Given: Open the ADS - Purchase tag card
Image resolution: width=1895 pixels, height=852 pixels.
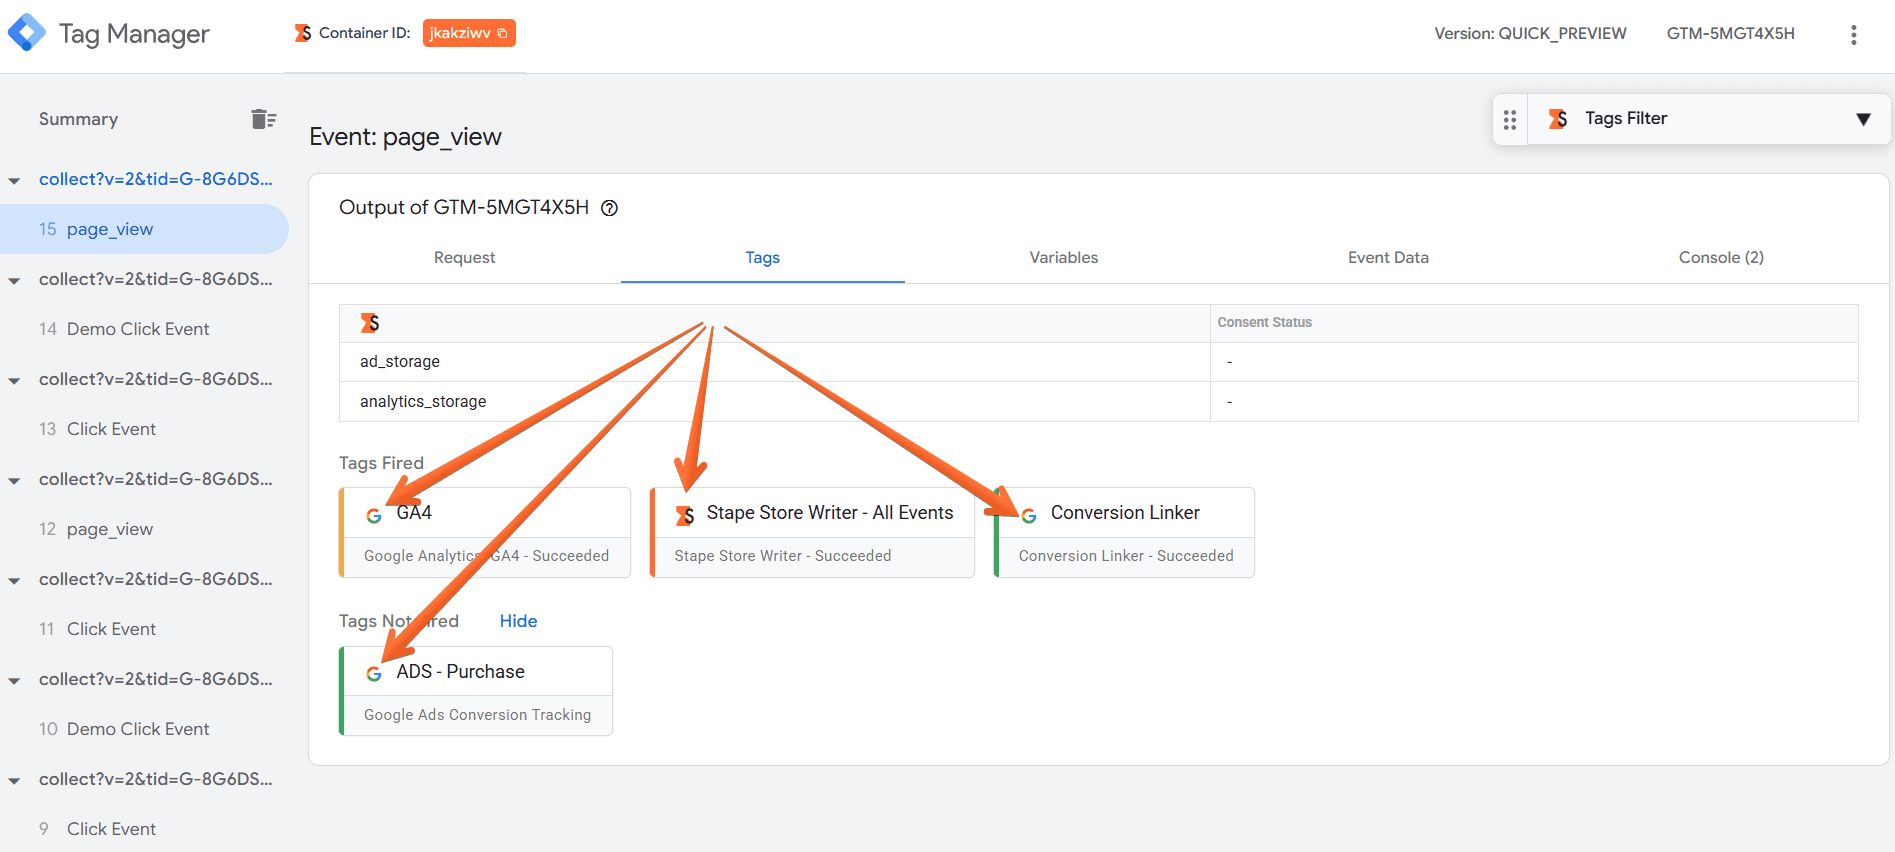Looking at the screenshot, I should (x=476, y=691).
